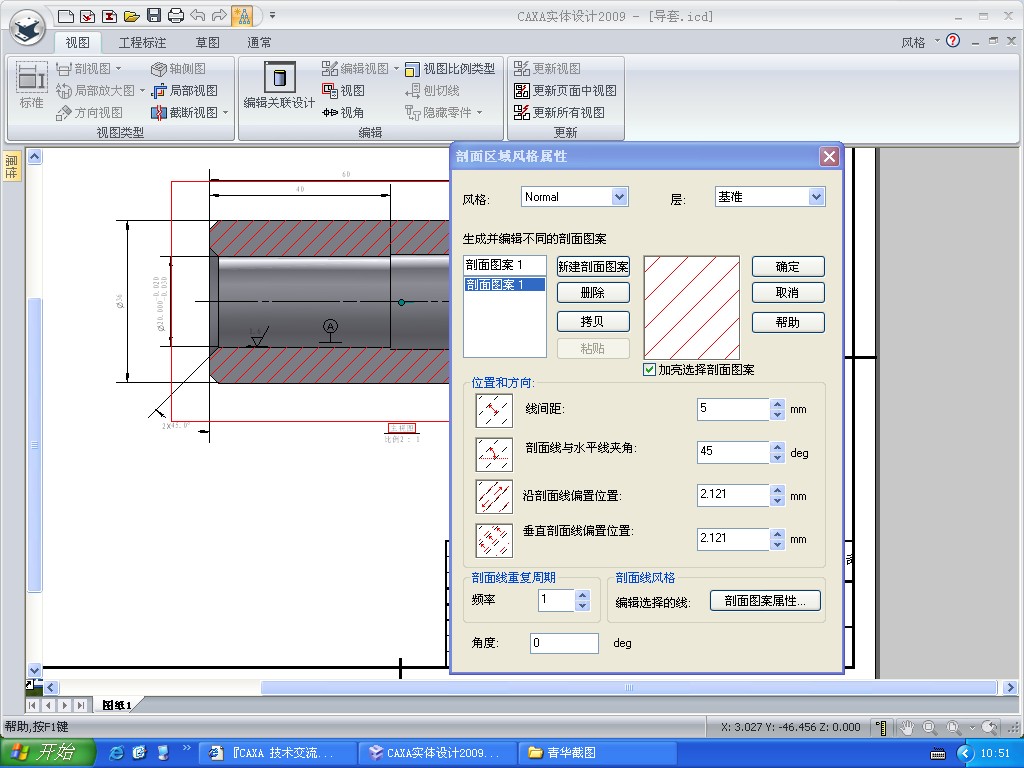Increase the 线间距 line spacing value

pos(777,404)
